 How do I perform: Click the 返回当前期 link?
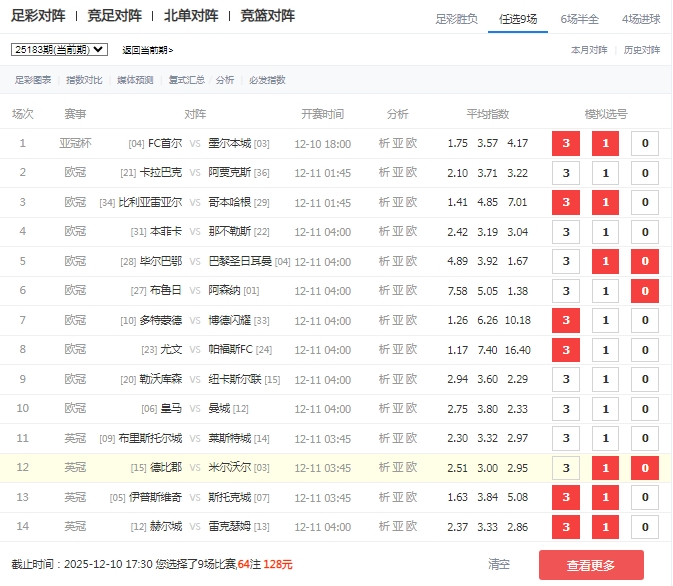[147, 49]
